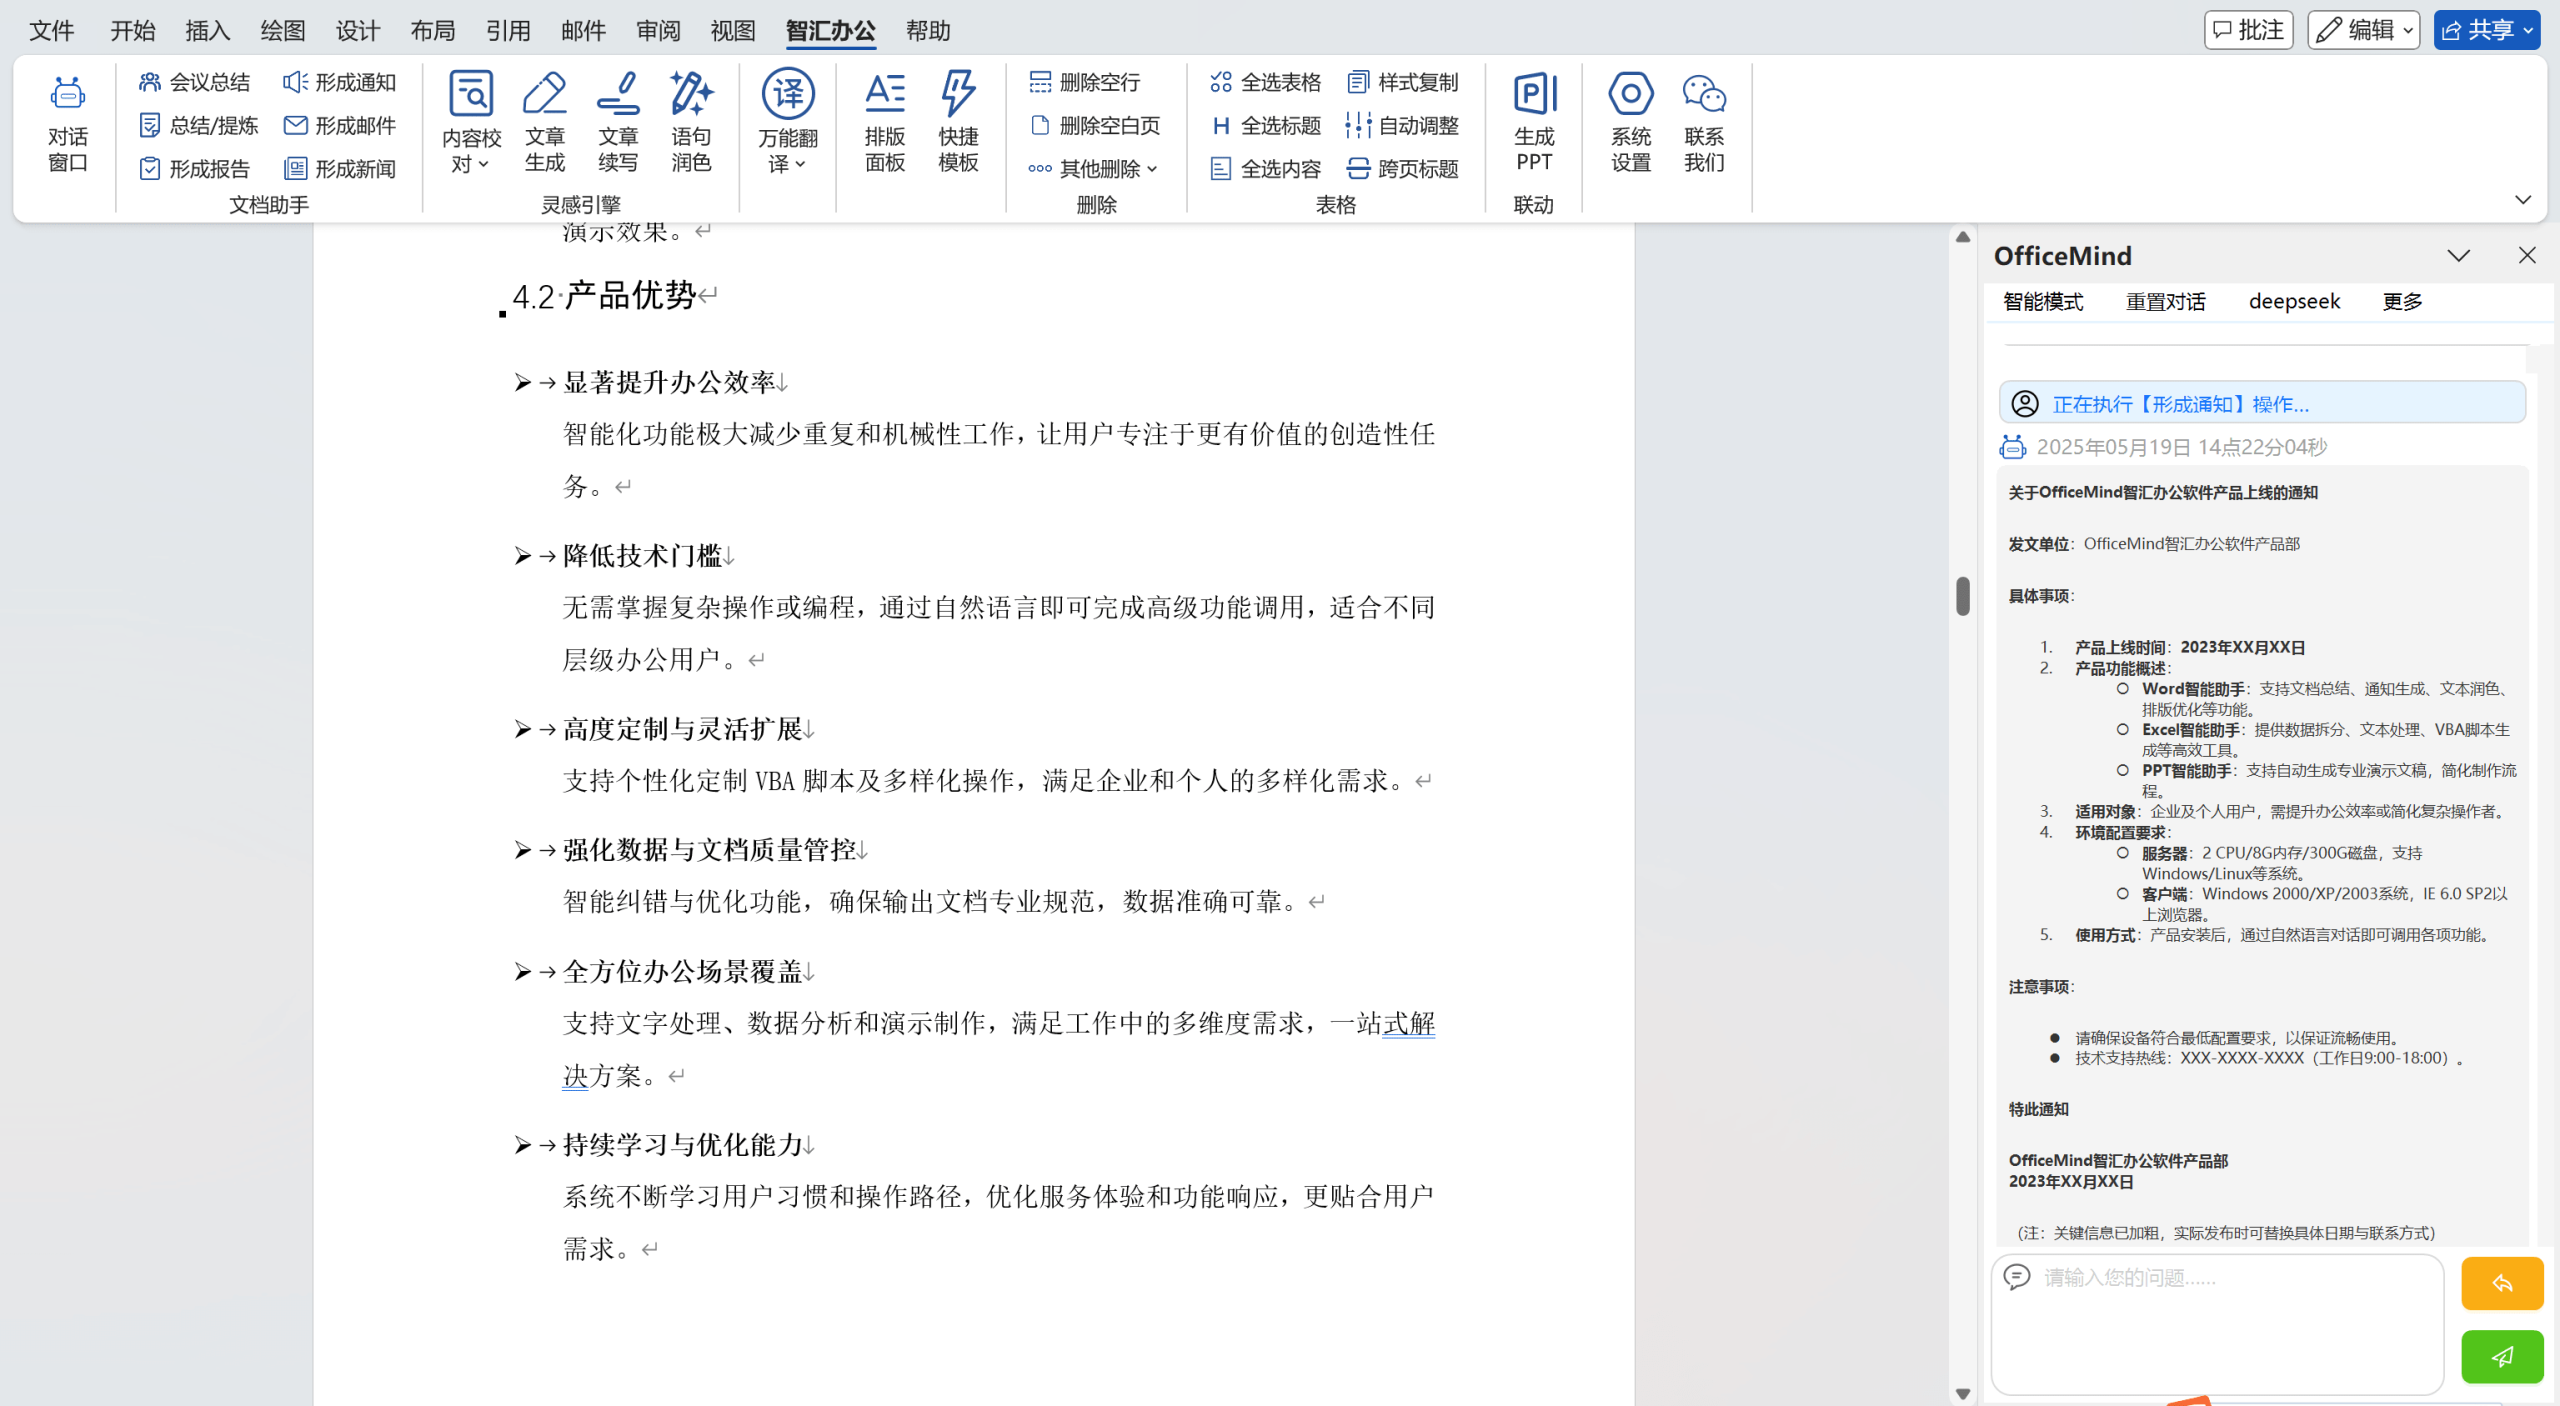Switch to the 插入 tab
The width and height of the screenshot is (2560, 1406).
pos(208,31)
